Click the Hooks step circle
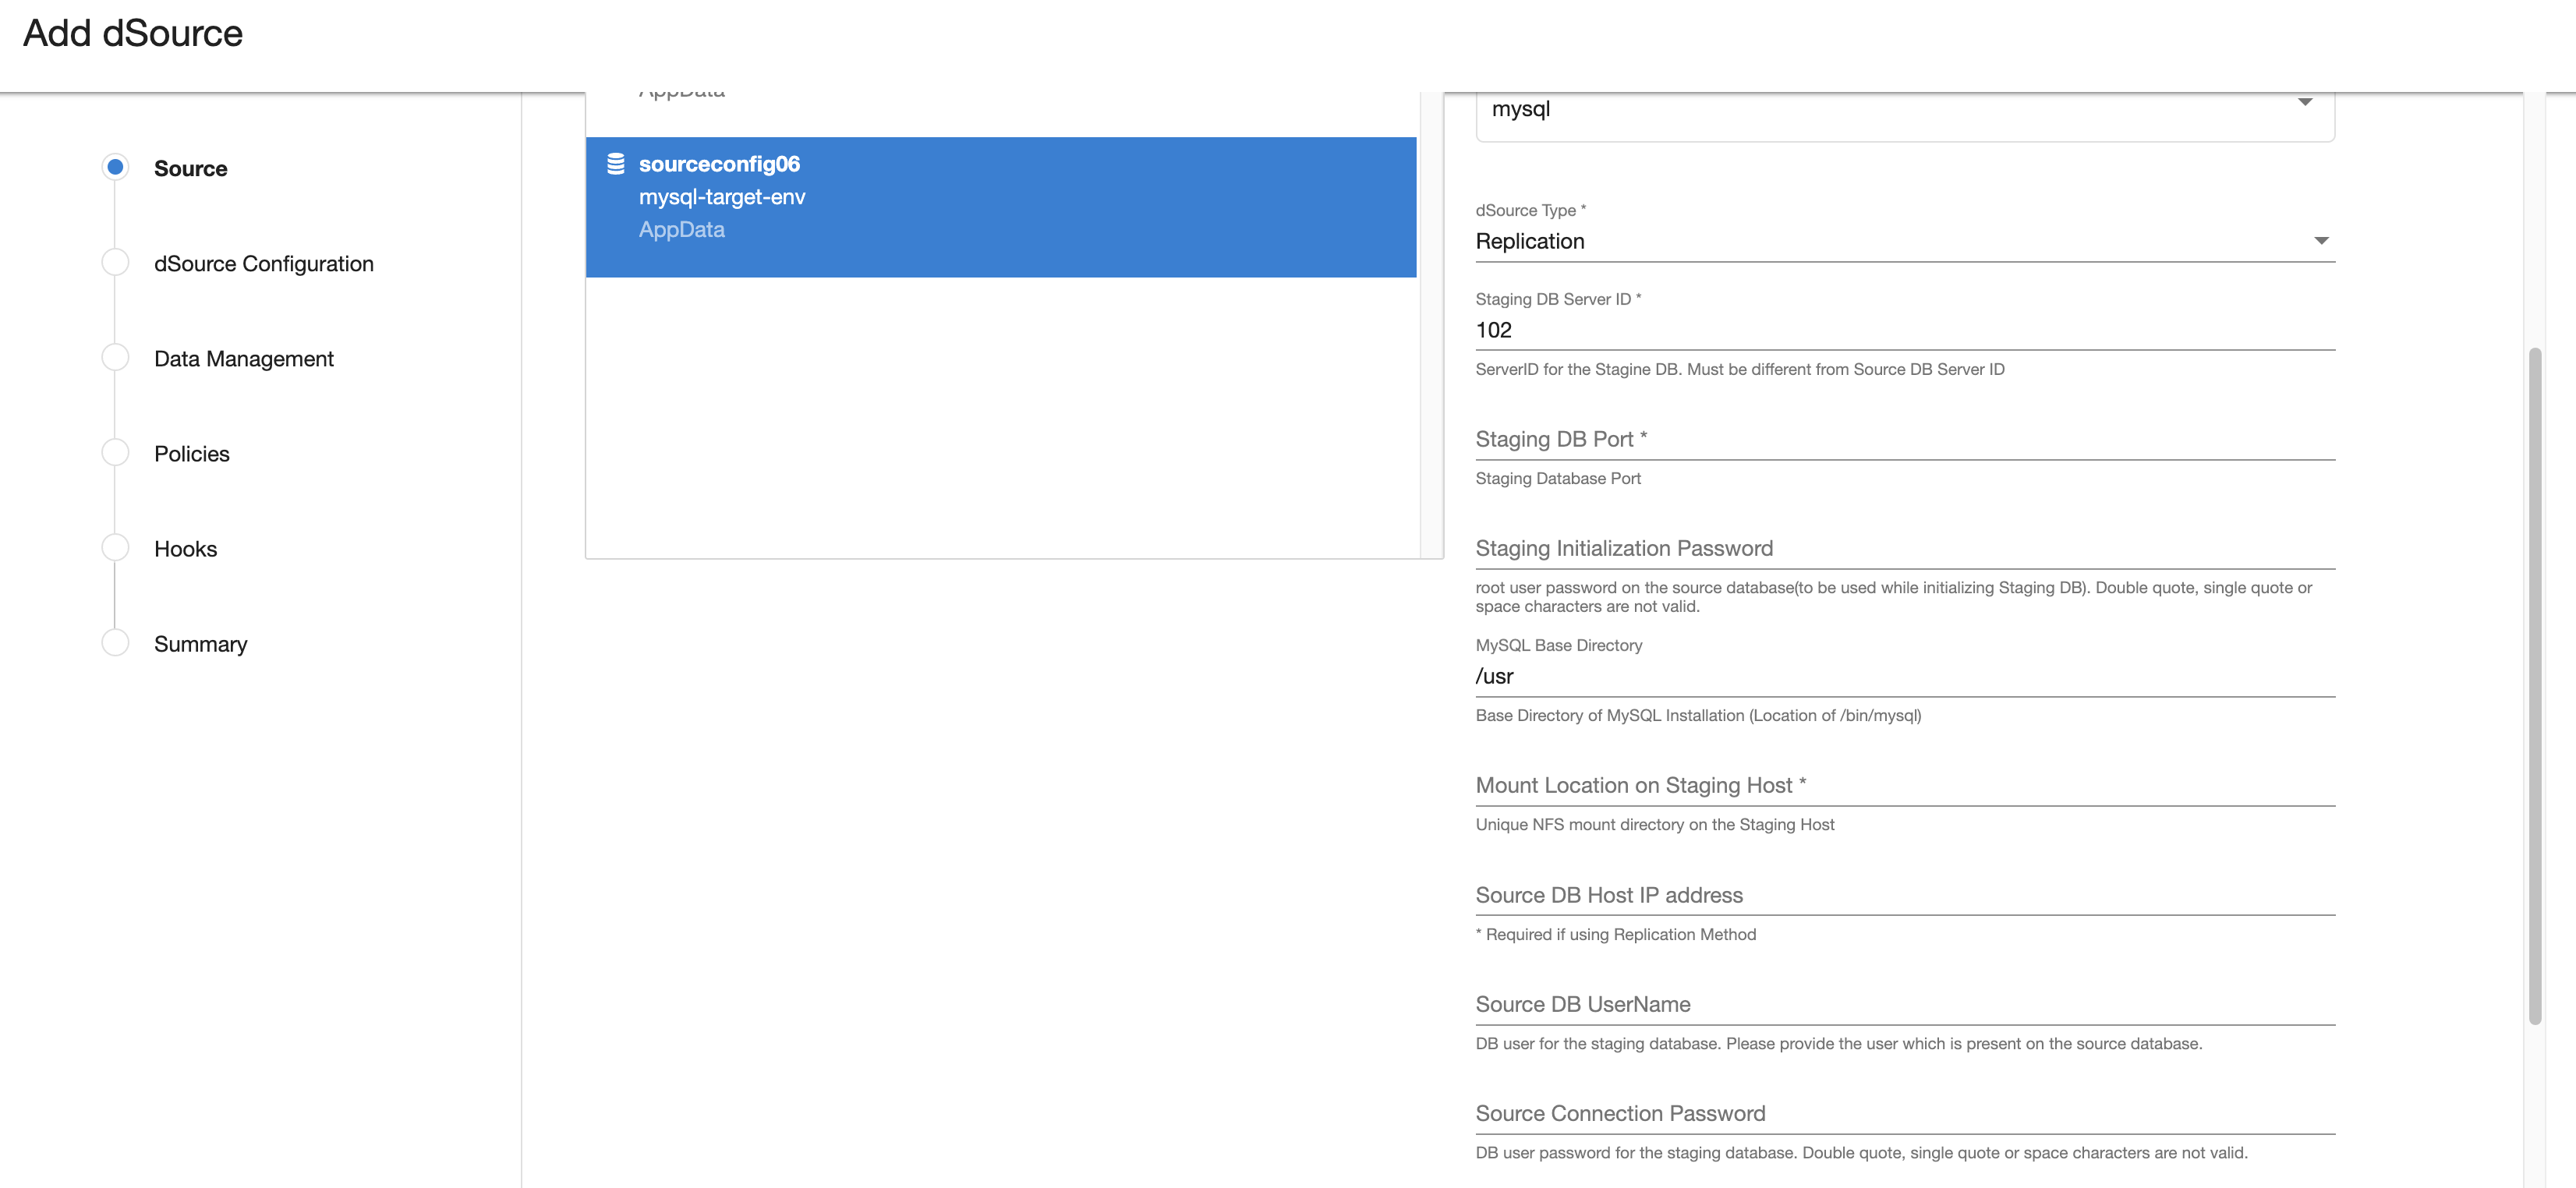 point(115,547)
